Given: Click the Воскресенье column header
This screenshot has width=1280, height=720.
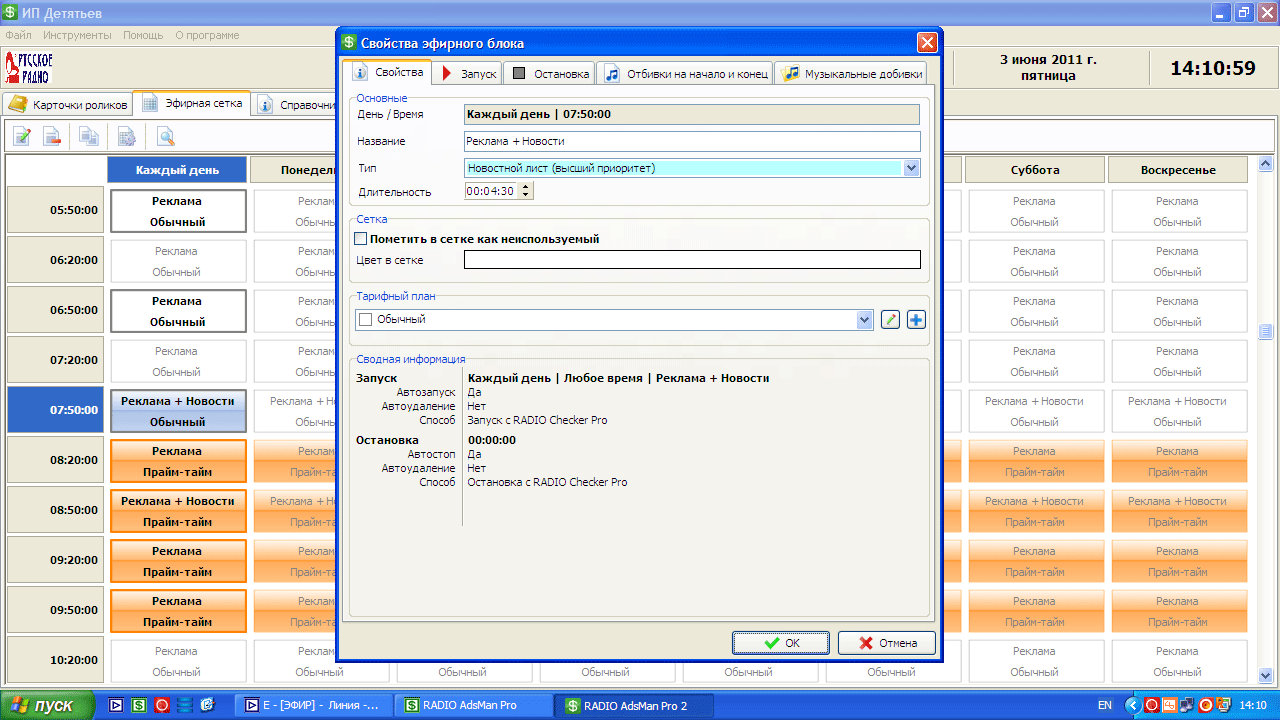Looking at the screenshot, I should [x=1177, y=170].
